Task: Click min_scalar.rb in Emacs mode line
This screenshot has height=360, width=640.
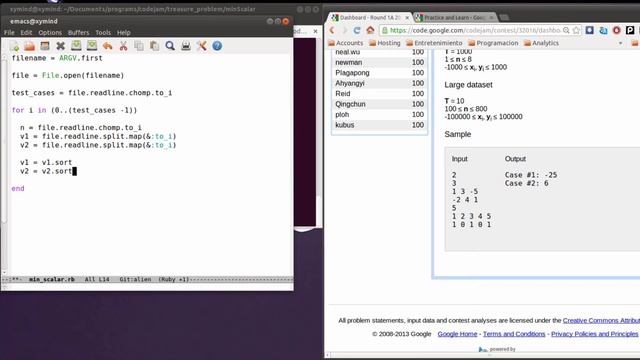Action: coord(51,280)
